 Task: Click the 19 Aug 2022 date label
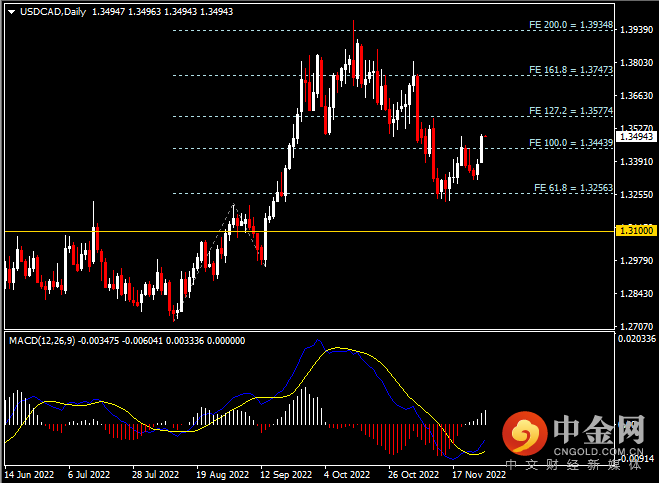(220, 475)
